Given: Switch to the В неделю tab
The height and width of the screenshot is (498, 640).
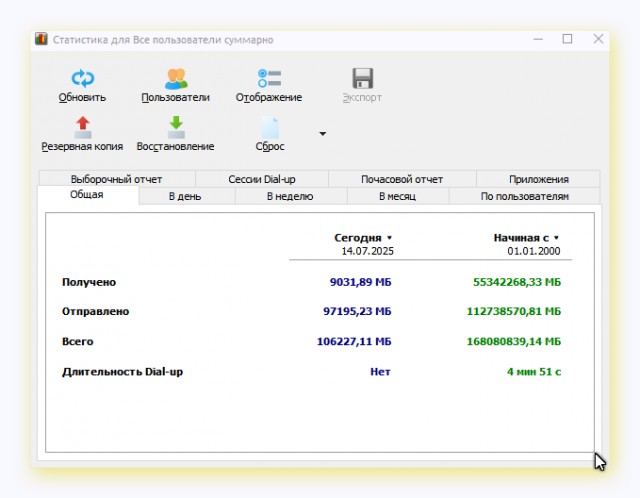Looking at the screenshot, I should point(290,196).
